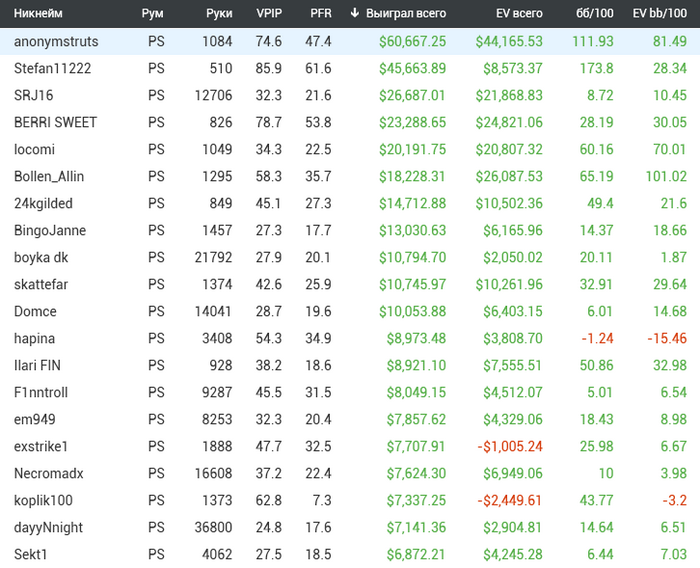
Task: Click the $26,687.01 winnings value
Action: coord(412,95)
